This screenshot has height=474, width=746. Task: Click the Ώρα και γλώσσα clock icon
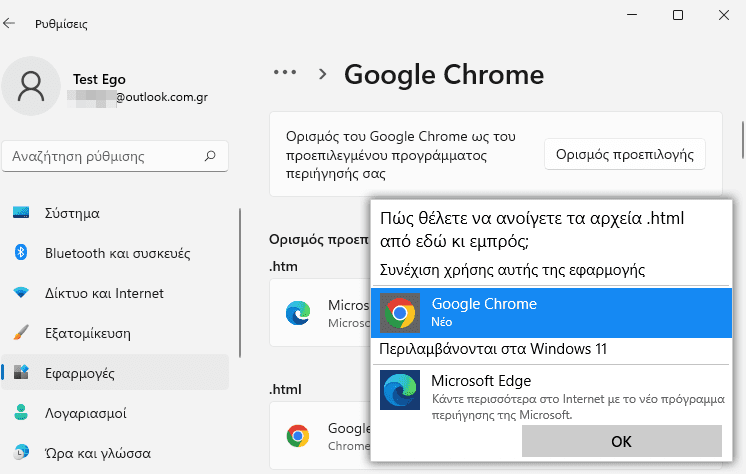pos(21,452)
